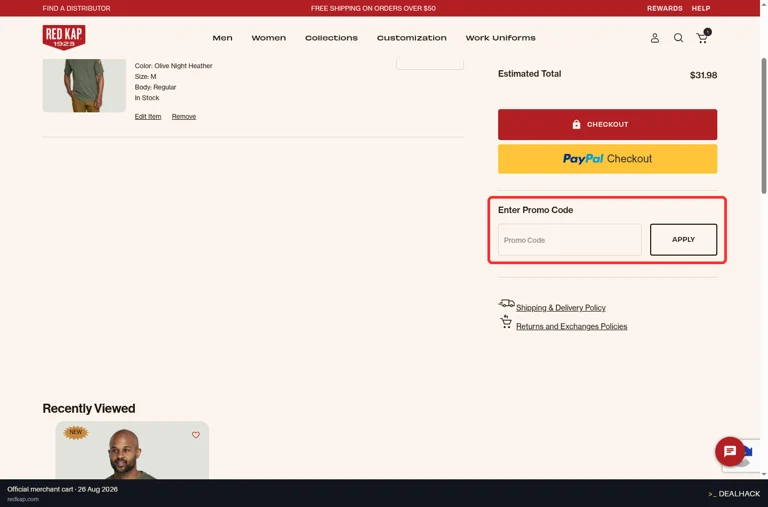768x507 pixels.
Task: Click the free shipping banner text
Action: click(373, 8)
